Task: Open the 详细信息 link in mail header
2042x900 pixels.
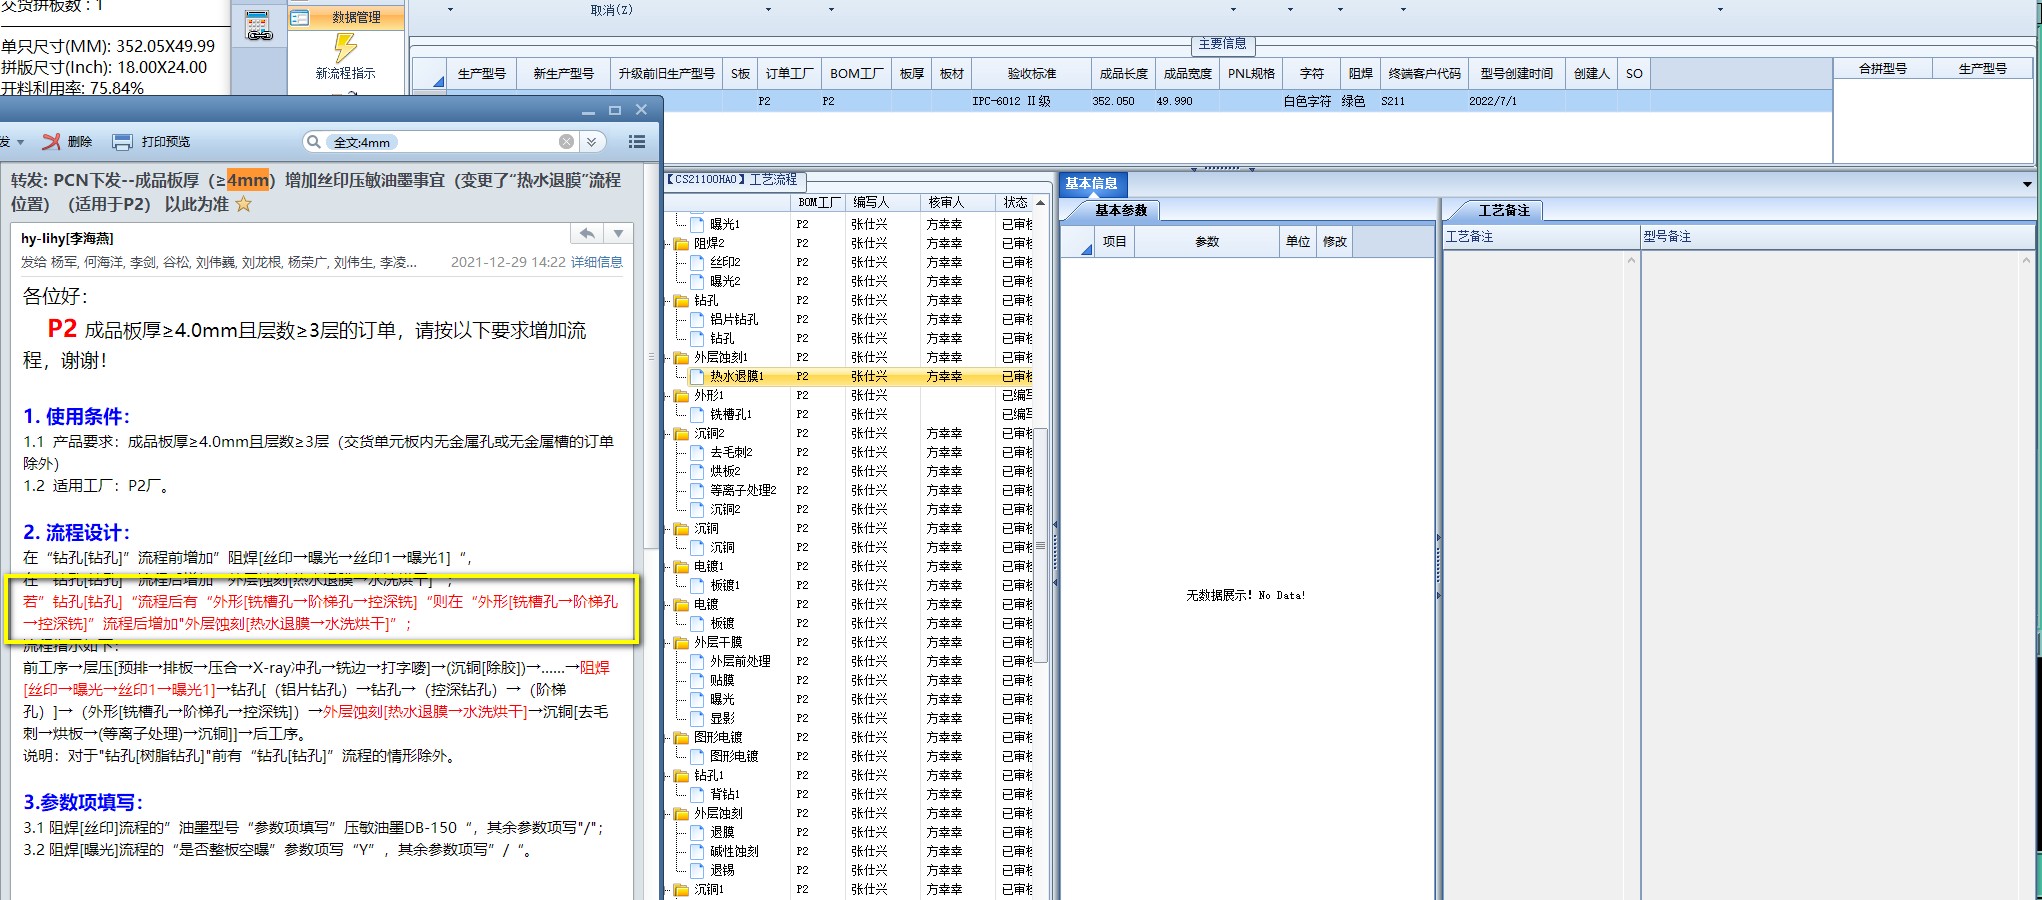Action: coord(597,262)
